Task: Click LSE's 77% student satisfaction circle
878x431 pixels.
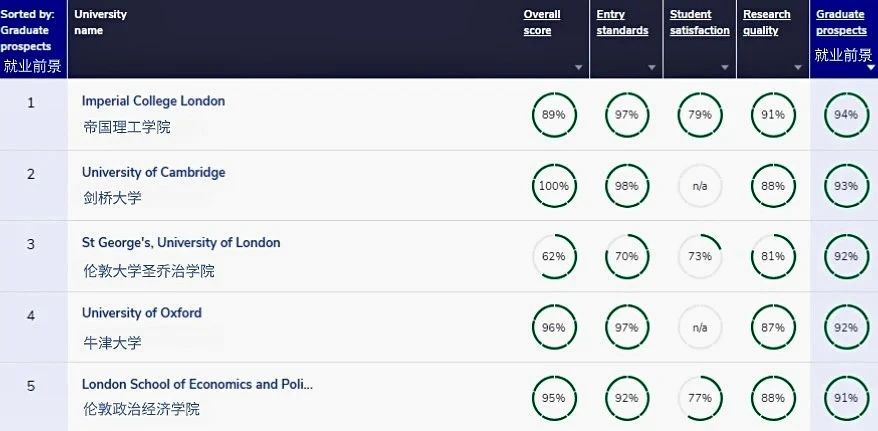Action: tap(700, 398)
